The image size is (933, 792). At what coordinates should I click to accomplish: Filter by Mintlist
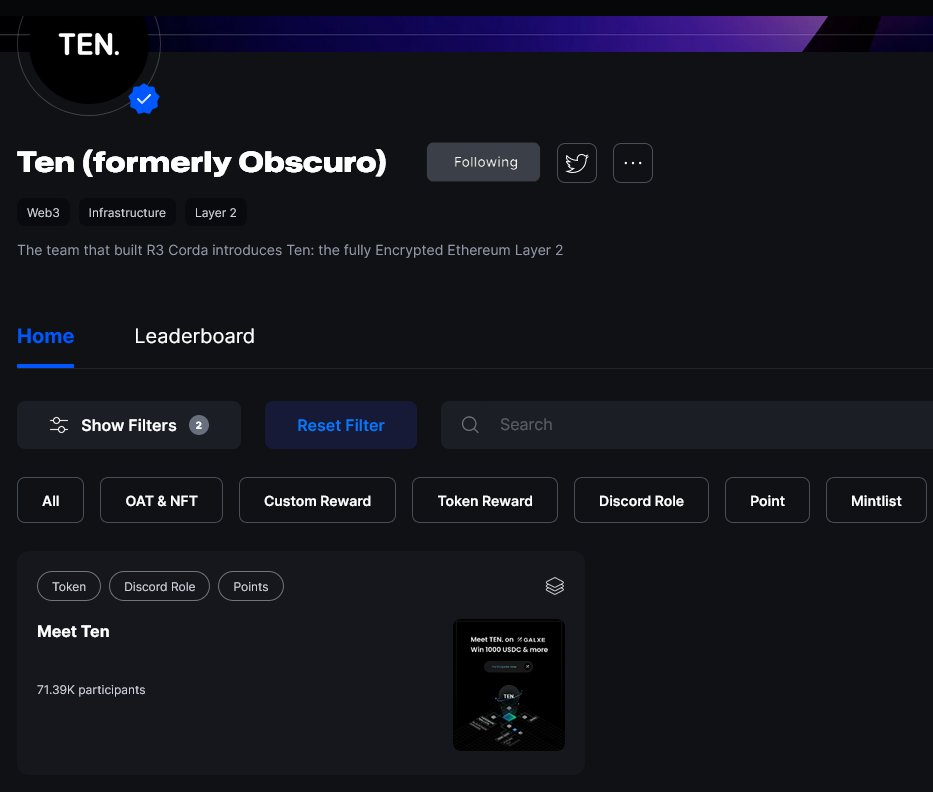tap(876, 500)
